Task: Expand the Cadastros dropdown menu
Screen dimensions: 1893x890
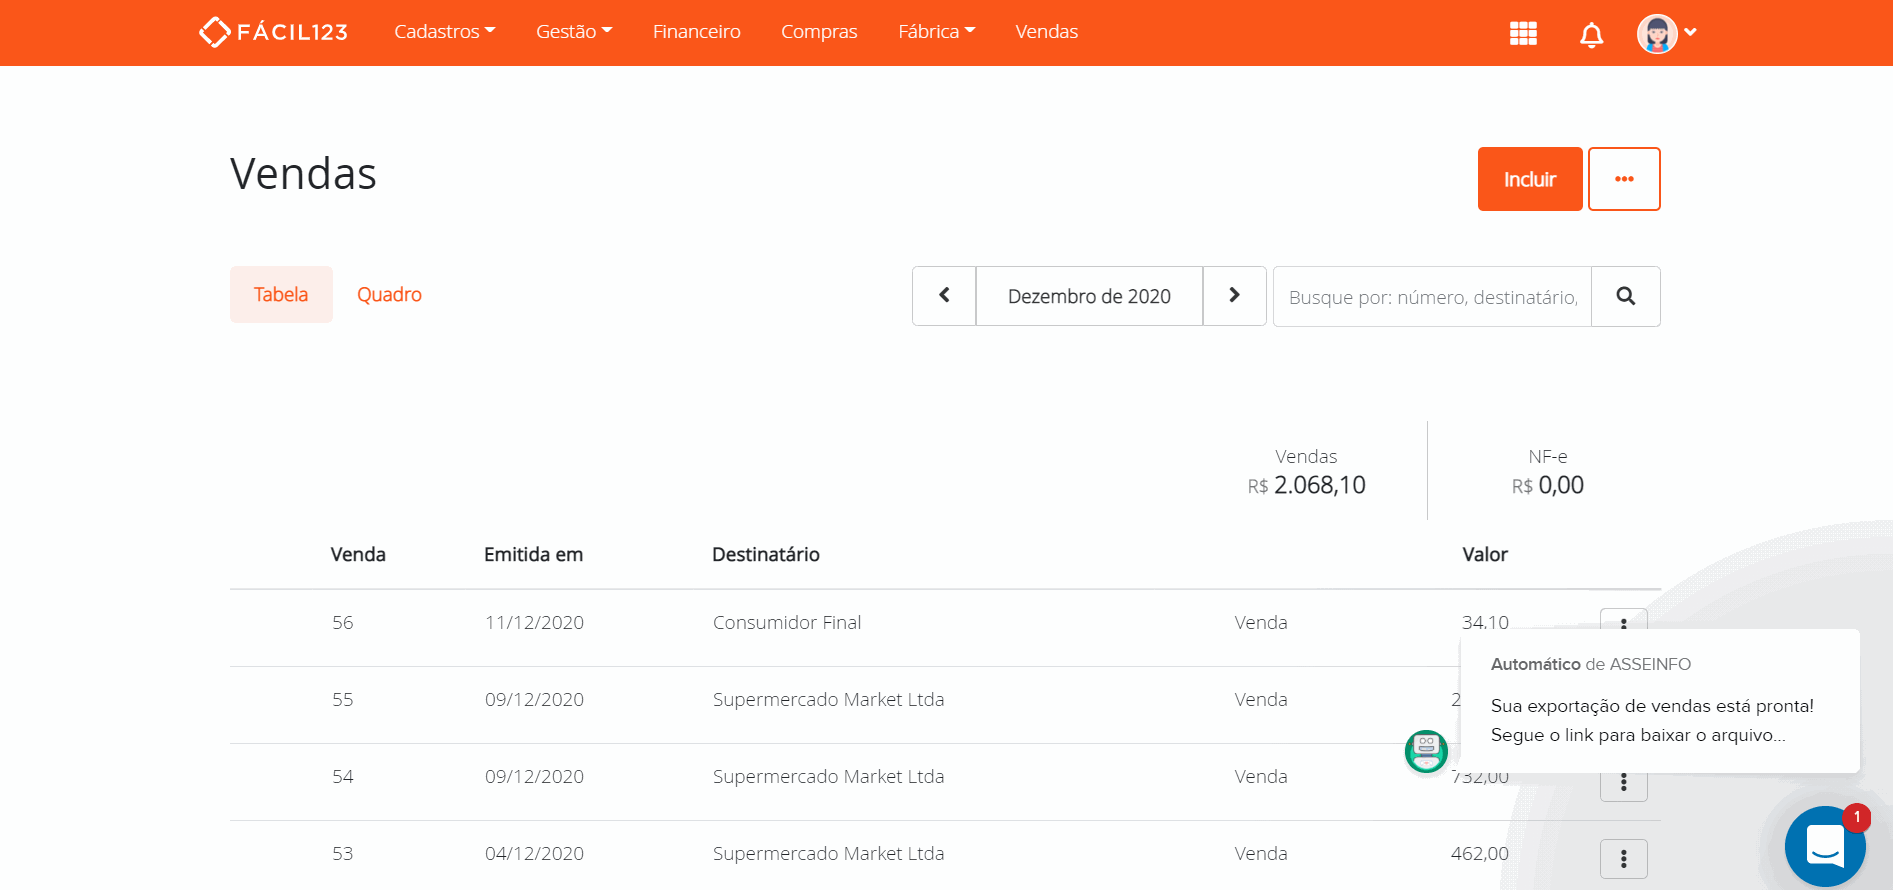Action: point(444,32)
